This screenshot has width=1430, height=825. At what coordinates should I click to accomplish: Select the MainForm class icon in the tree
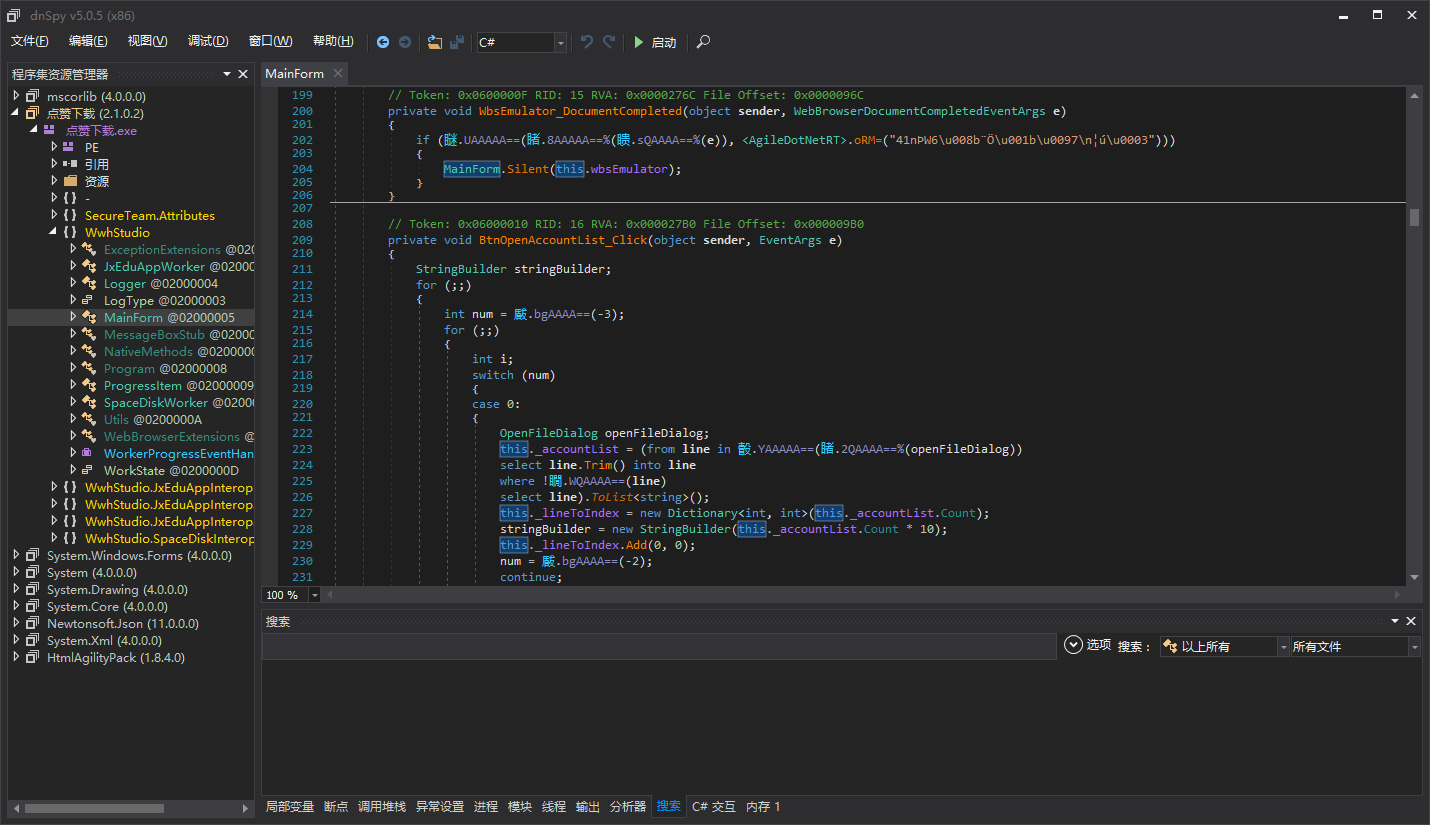pyautogui.click(x=91, y=317)
